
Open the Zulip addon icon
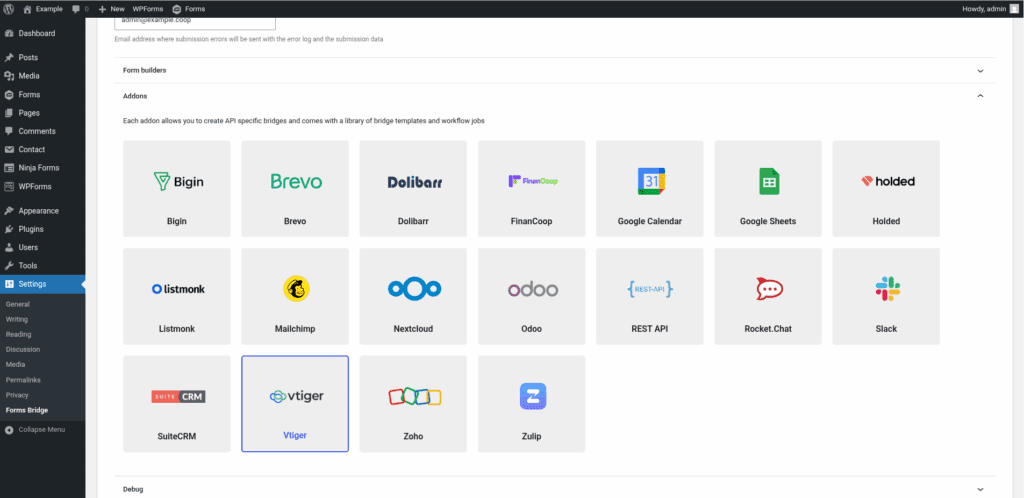(532, 396)
